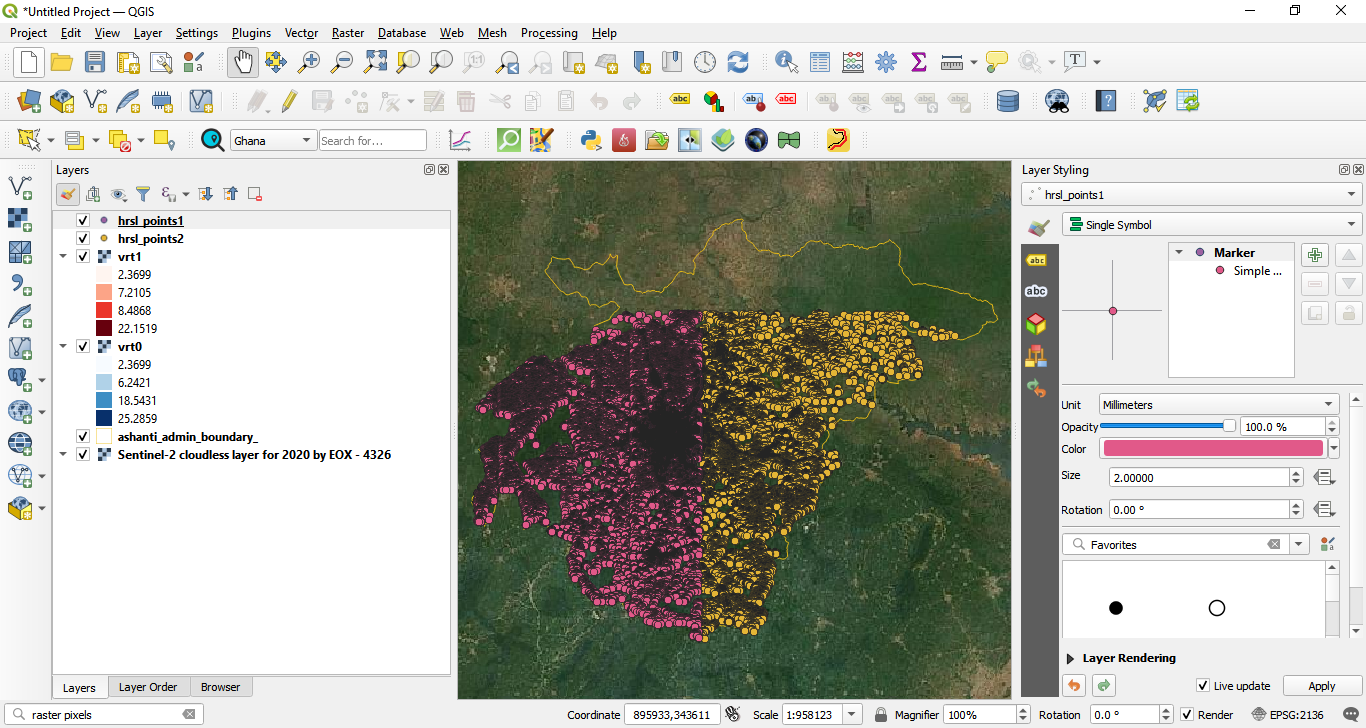Open the Favorites symbol filter dropdown
This screenshot has width=1366, height=728.
[1300, 545]
